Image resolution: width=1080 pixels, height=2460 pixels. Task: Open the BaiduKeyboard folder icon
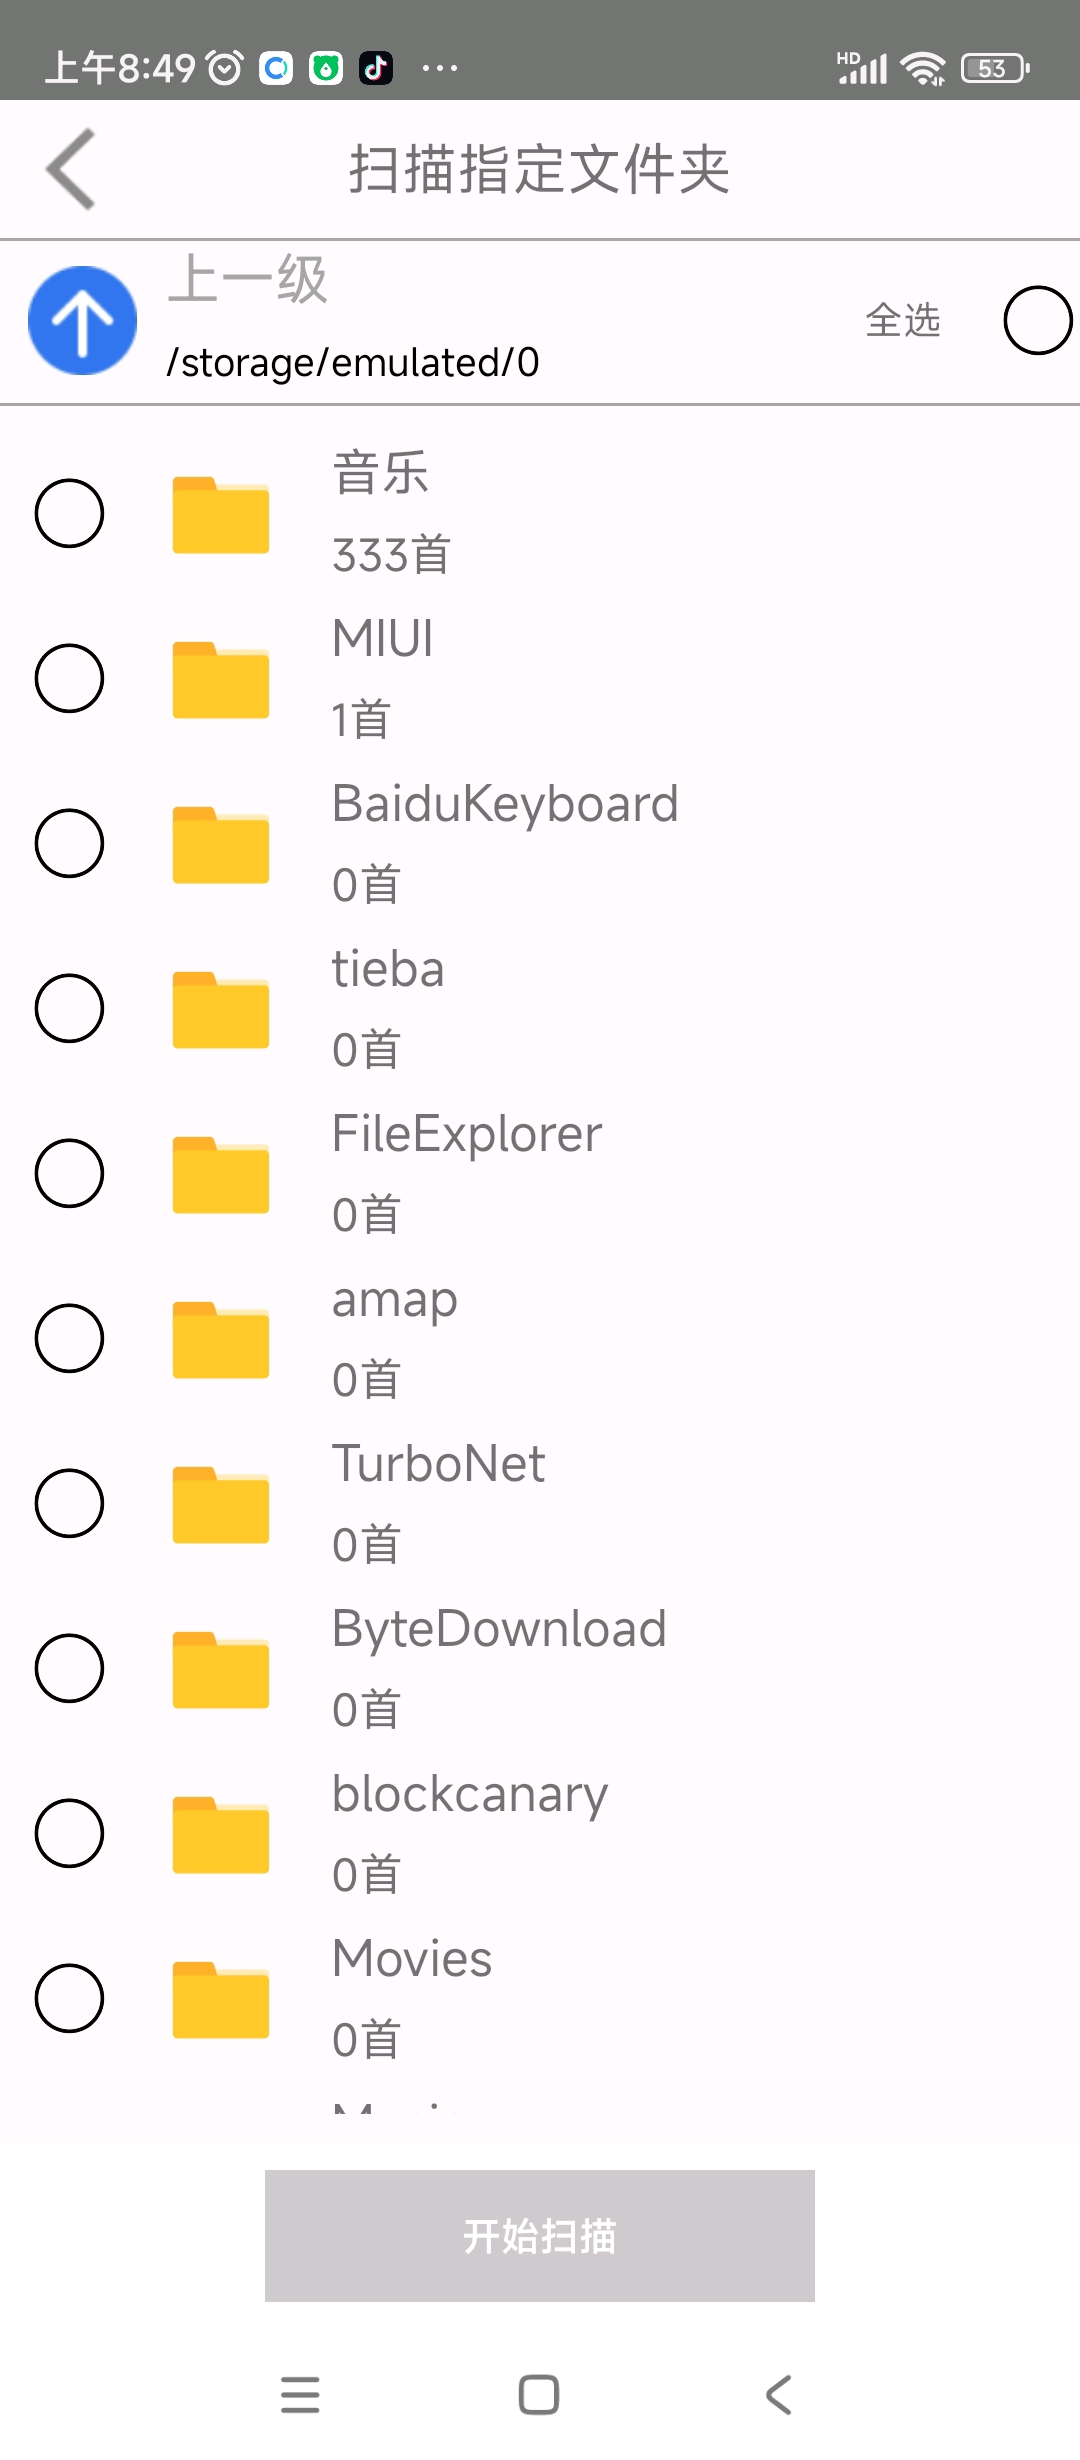tap(221, 845)
